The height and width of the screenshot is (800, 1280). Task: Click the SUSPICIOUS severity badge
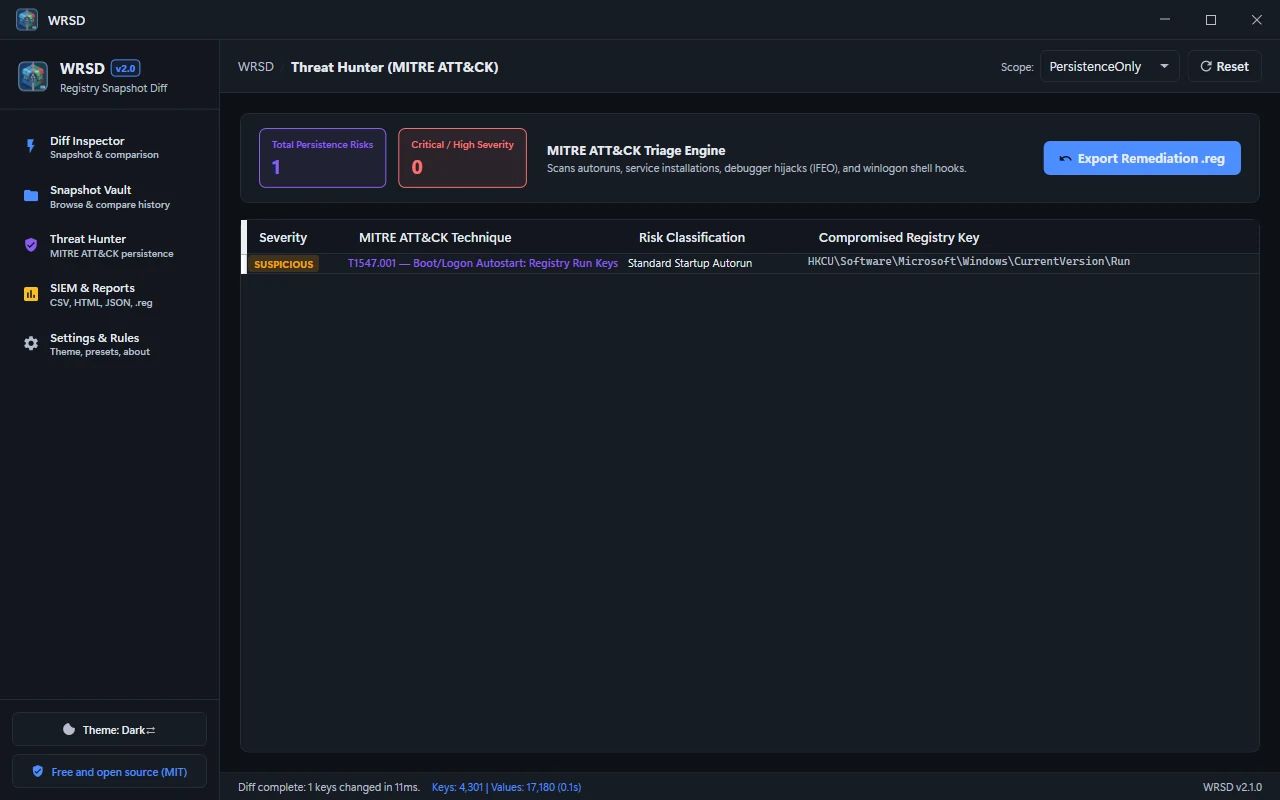(284, 264)
